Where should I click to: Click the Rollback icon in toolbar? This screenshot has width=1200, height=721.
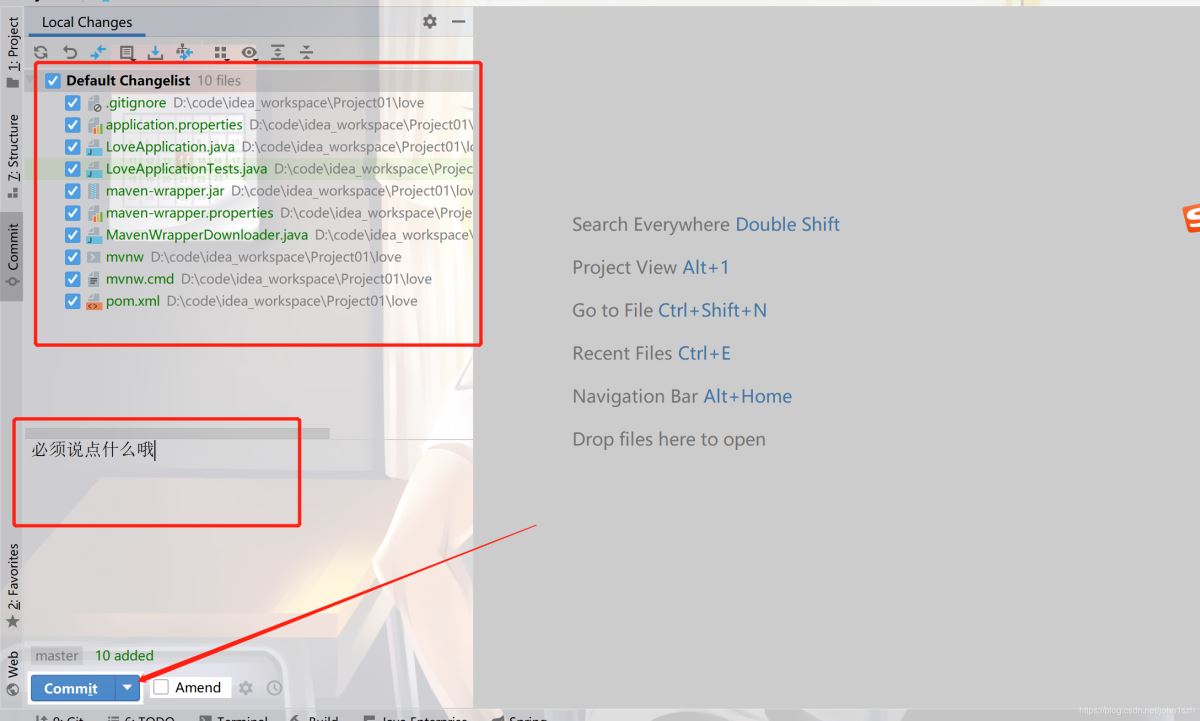click(69, 52)
